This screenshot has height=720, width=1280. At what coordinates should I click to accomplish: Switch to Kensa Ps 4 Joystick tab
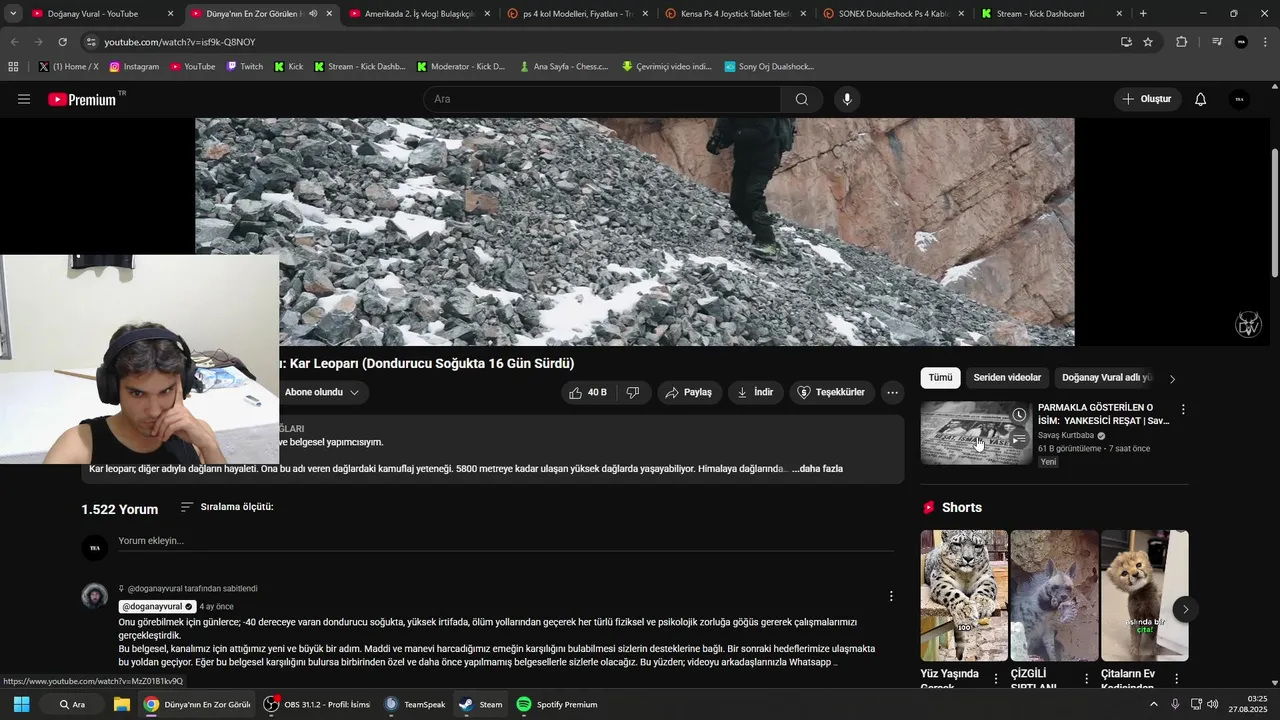point(735,14)
